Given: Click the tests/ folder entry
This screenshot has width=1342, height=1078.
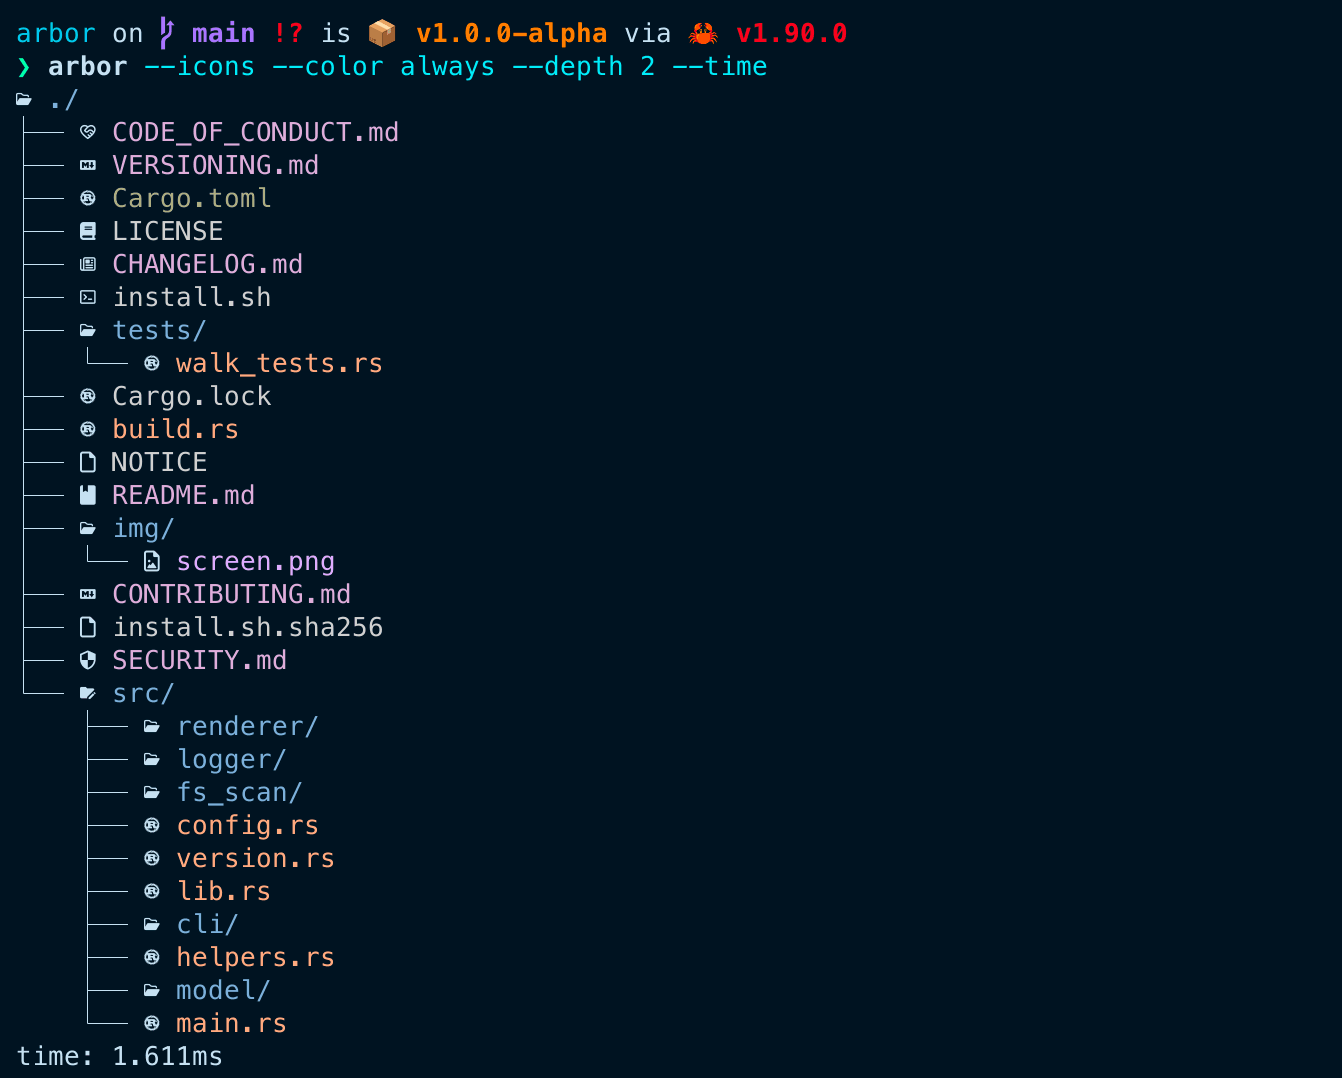Looking at the screenshot, I should pyautogui.click(x=159, y=330).
